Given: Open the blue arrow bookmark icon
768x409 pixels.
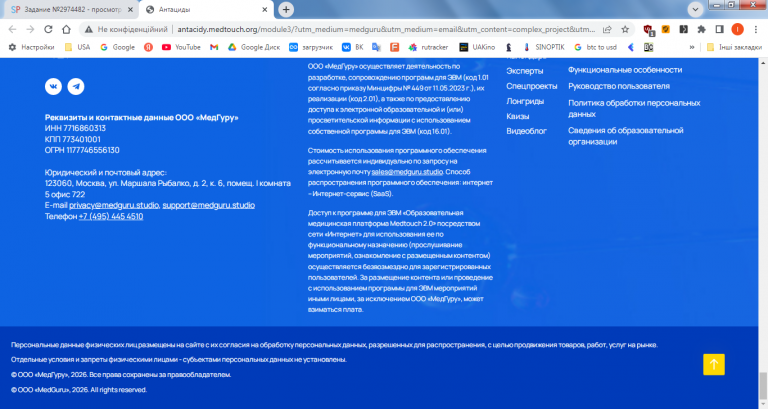Looking at the screenshot, I should pyautogui.click(x=631, y=47).
